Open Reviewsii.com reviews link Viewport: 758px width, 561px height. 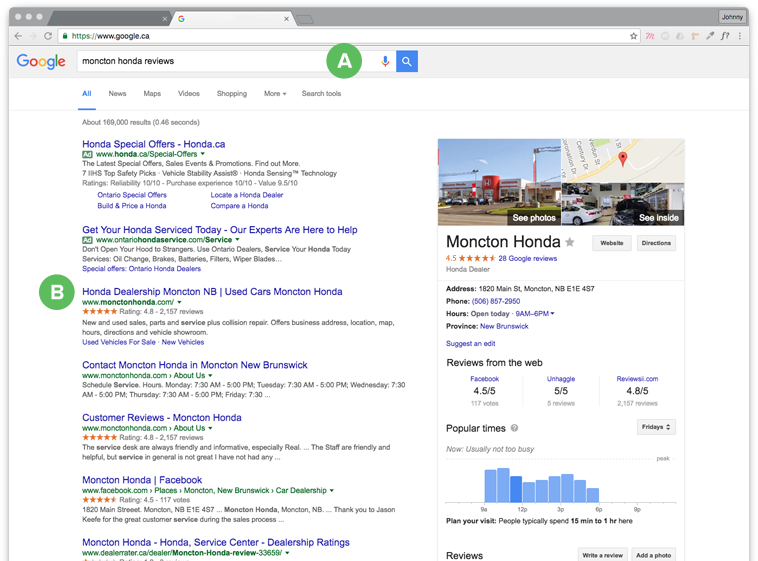point(637,379)
